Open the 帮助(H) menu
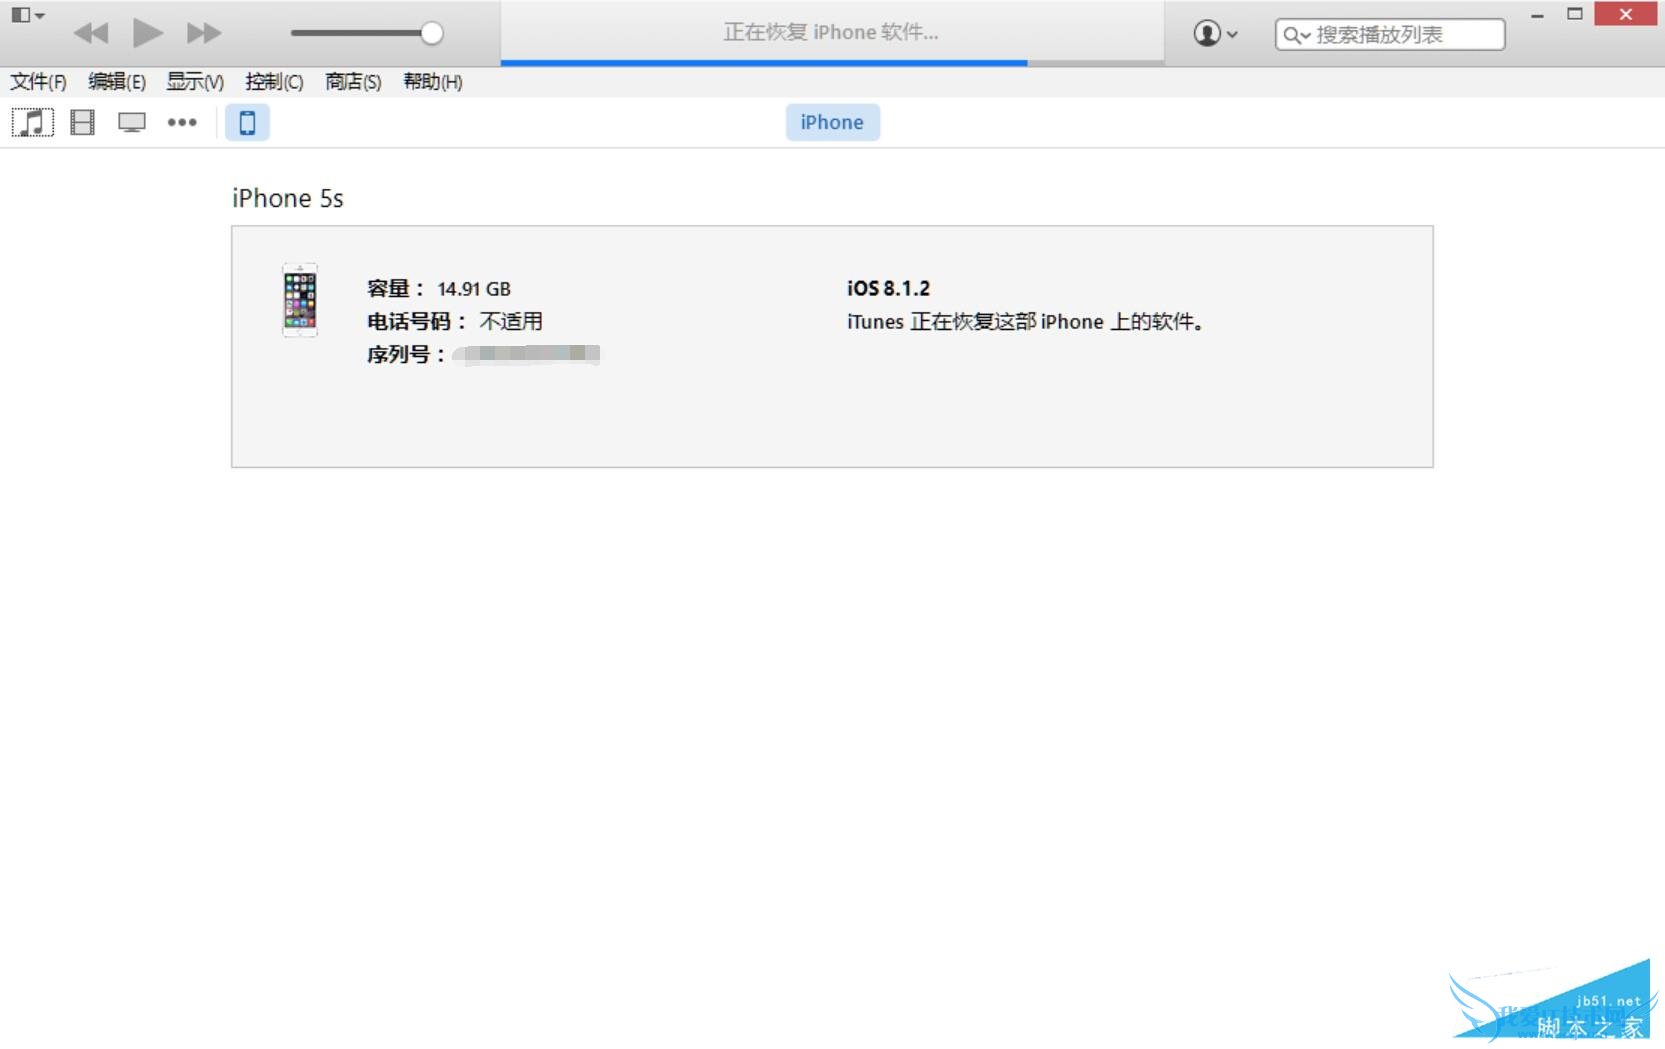This screenshot has width=1665, height=1049. [431, 82]
